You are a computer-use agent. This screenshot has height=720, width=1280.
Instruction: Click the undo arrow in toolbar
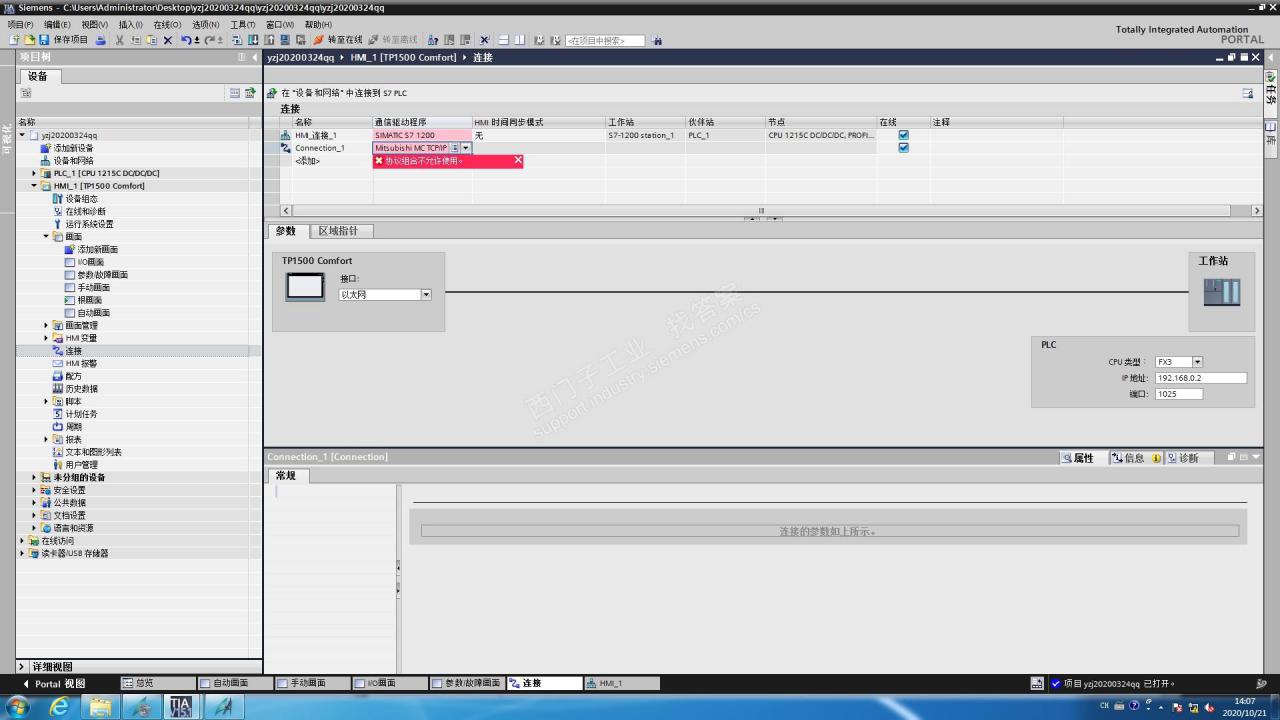[x=186, y=40]
